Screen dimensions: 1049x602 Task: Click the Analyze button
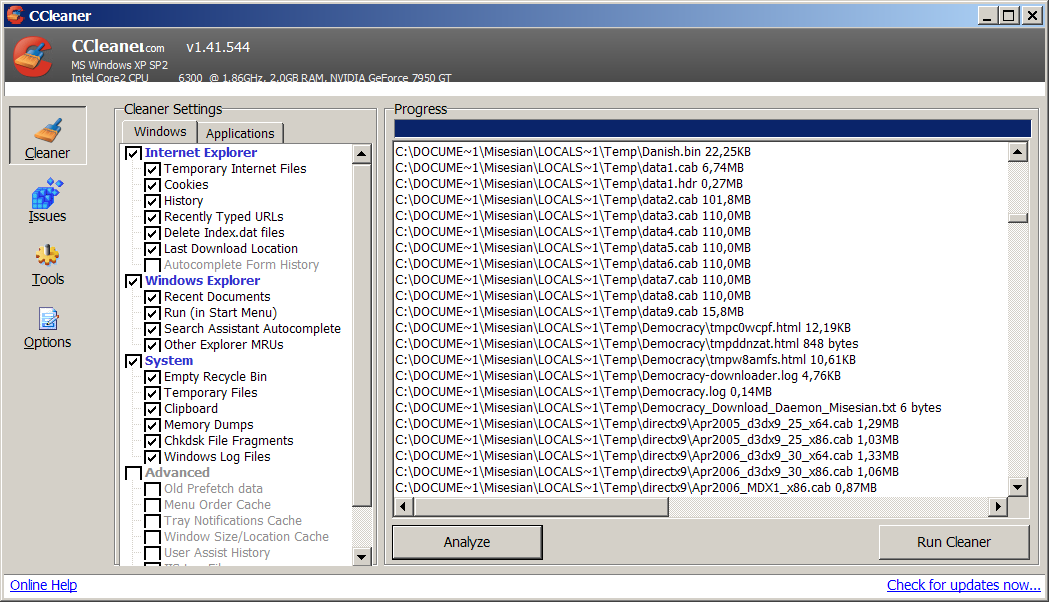tap(467, 542)
